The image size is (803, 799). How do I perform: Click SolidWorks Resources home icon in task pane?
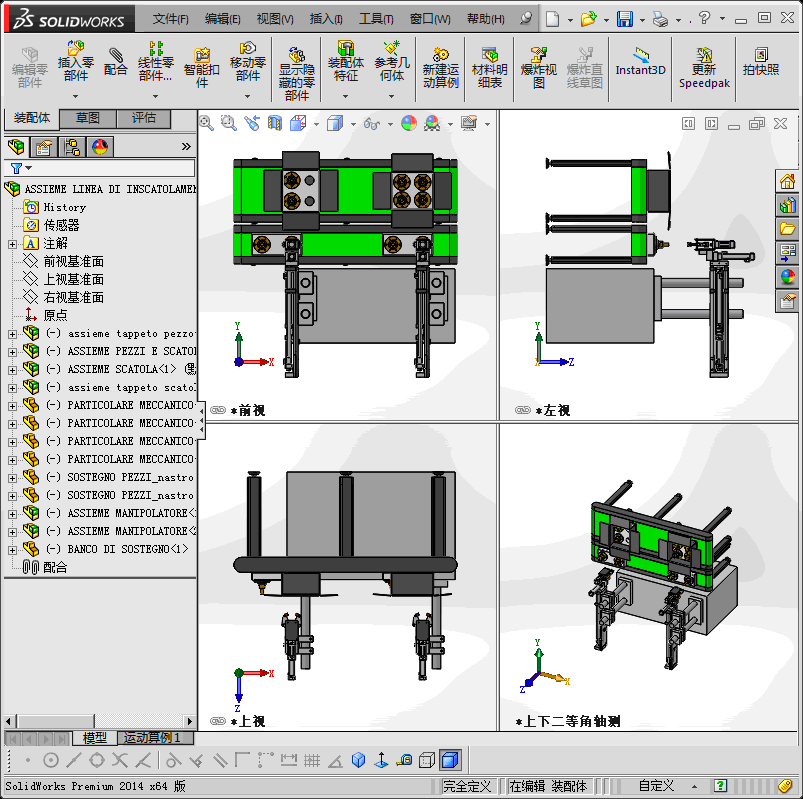787,181
